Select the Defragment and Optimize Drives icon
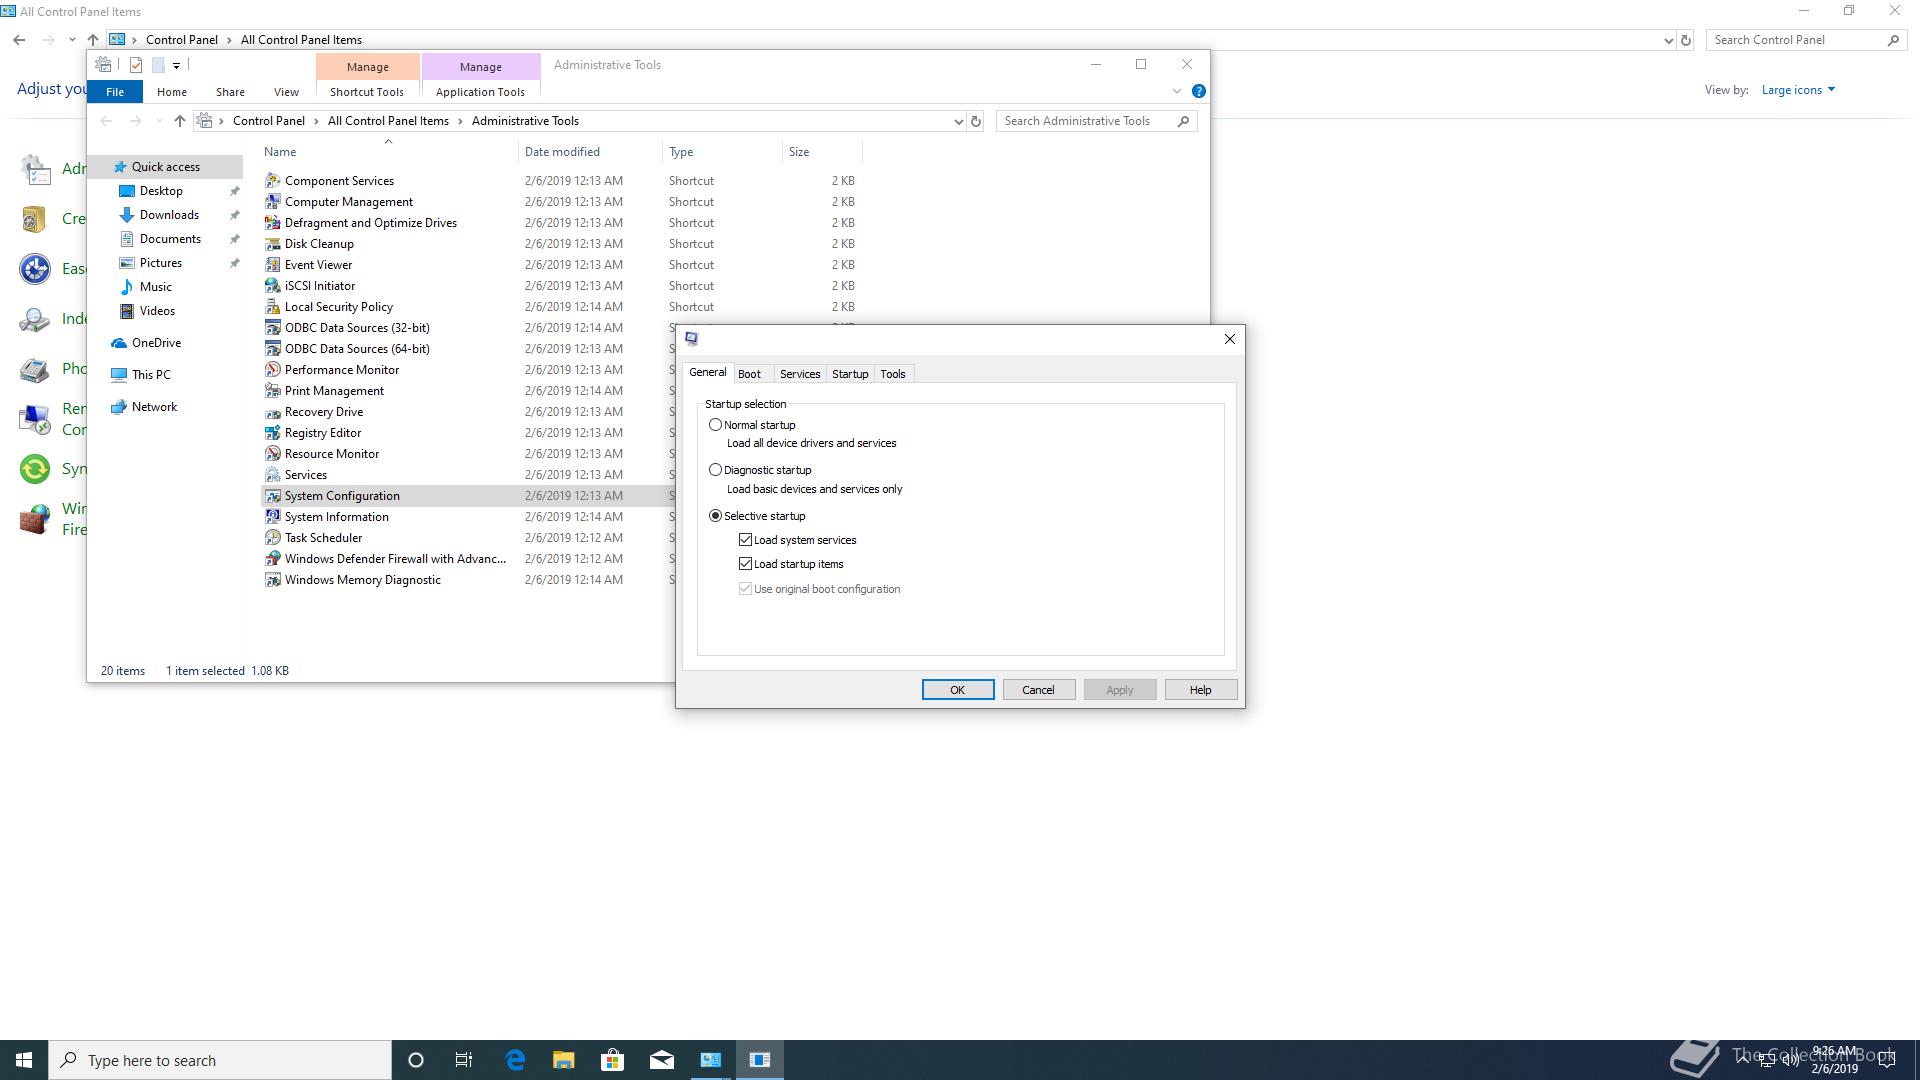The image size is (1920, 1080). (x=272, y=223)
